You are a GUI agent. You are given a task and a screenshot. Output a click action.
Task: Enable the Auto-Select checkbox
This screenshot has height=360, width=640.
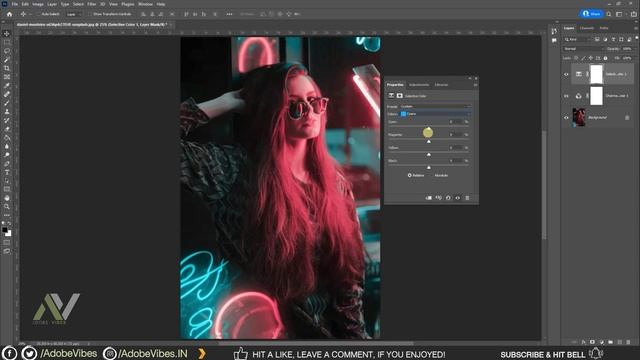coord(38,14)
